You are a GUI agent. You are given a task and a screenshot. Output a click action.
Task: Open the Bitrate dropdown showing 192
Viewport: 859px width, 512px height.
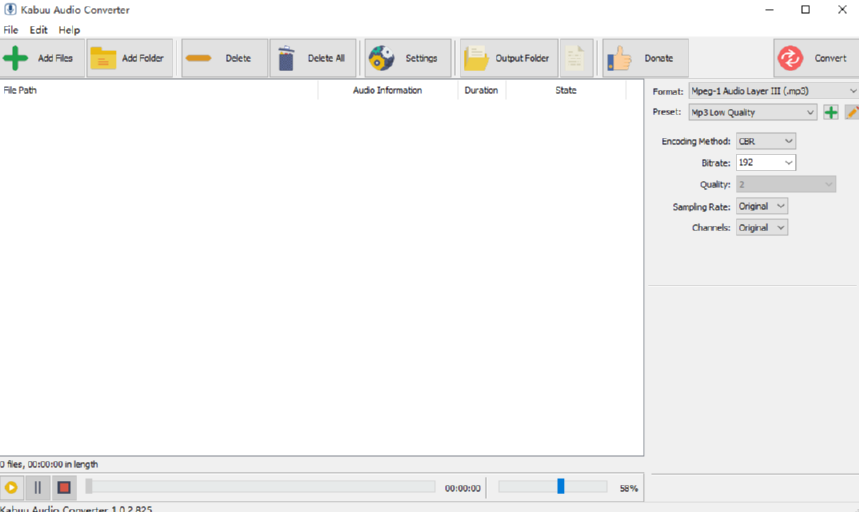(766, 163)
